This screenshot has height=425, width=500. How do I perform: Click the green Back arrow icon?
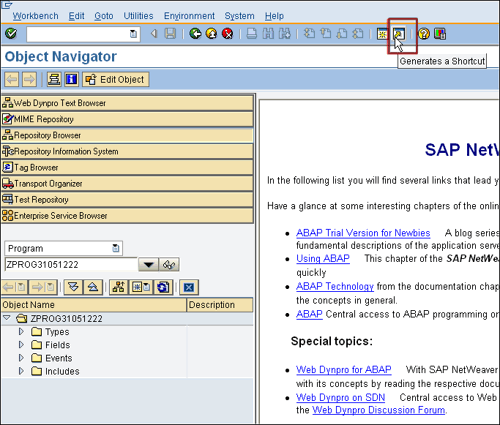coord(195,34)
